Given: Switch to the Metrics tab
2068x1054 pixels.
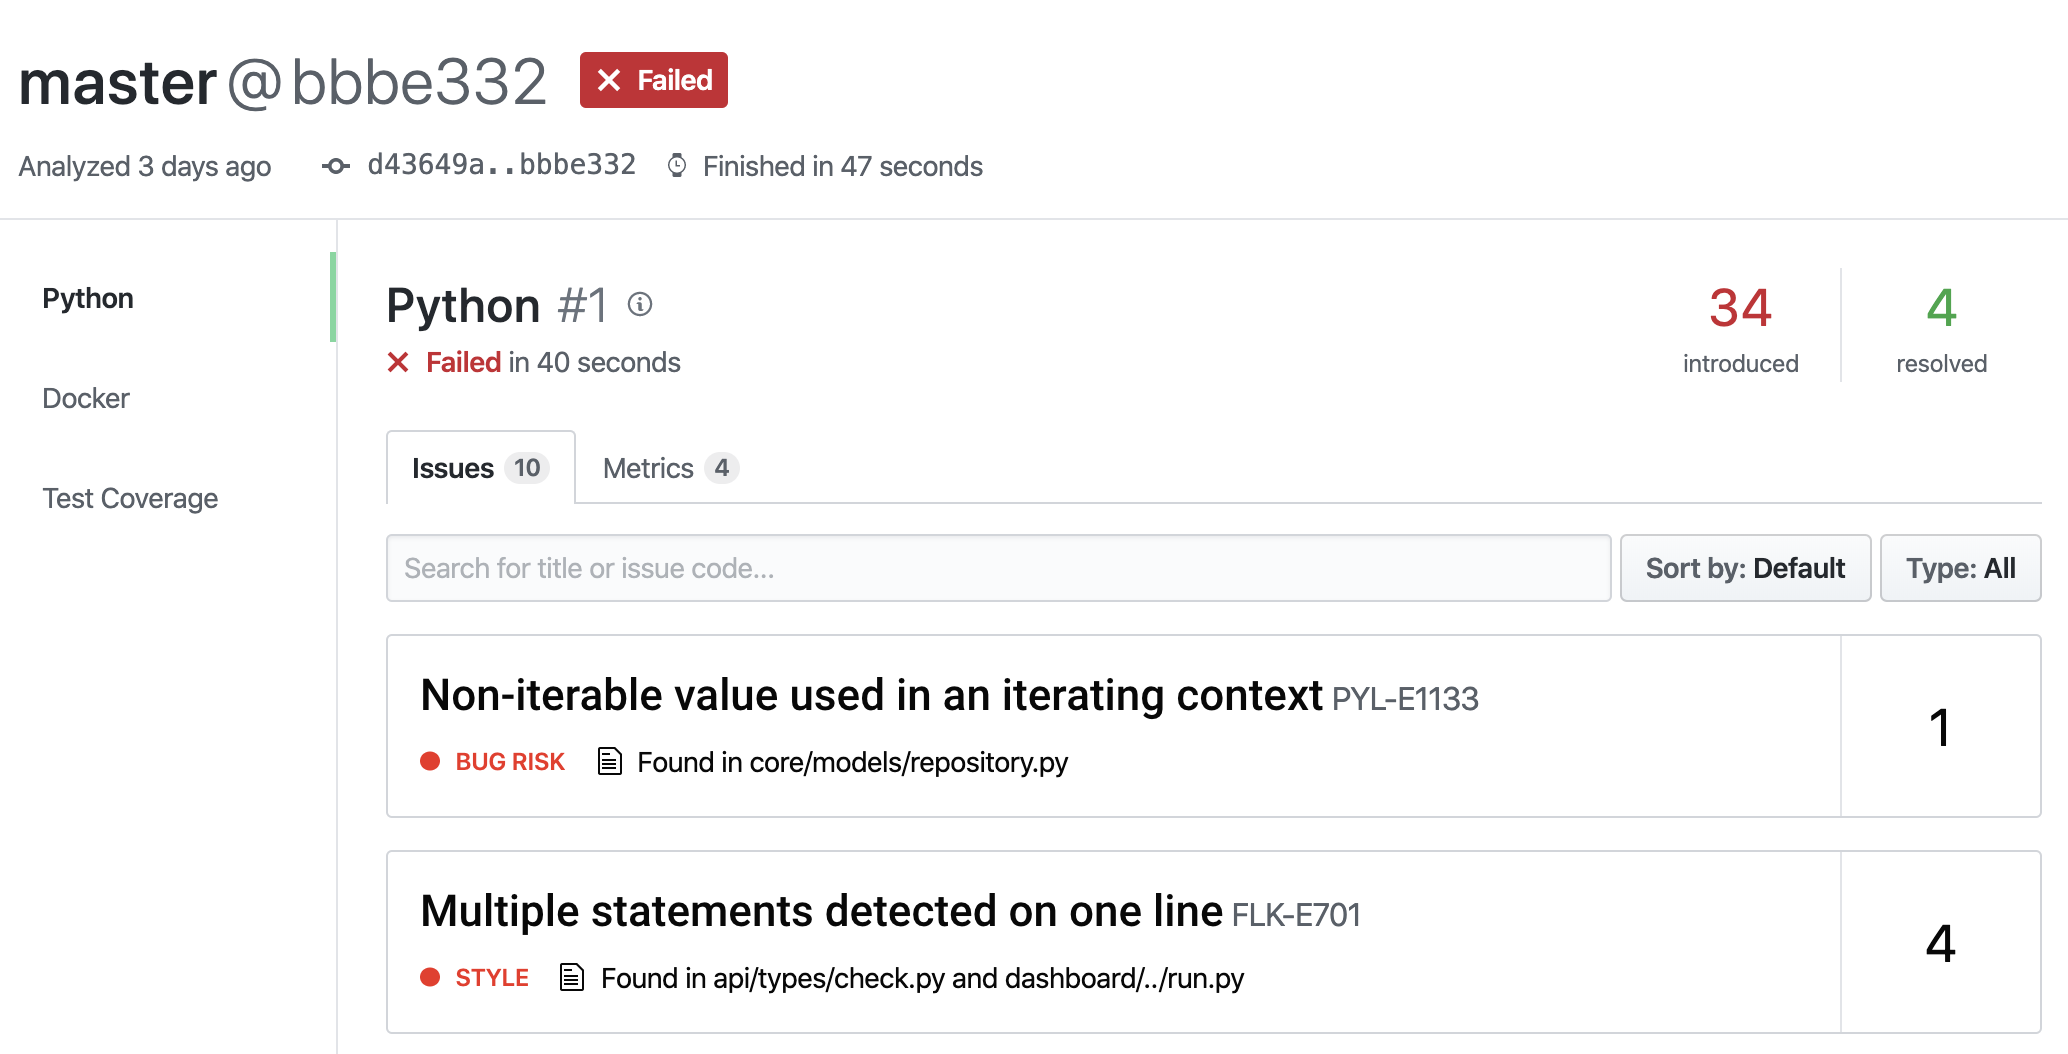Looking at the screenshot, I should (669, 468).
